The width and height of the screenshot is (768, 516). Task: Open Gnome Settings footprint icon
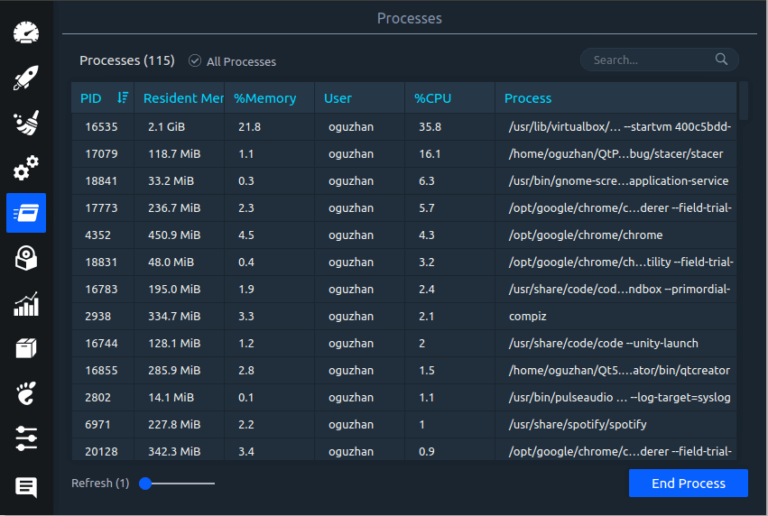[26, 393]
